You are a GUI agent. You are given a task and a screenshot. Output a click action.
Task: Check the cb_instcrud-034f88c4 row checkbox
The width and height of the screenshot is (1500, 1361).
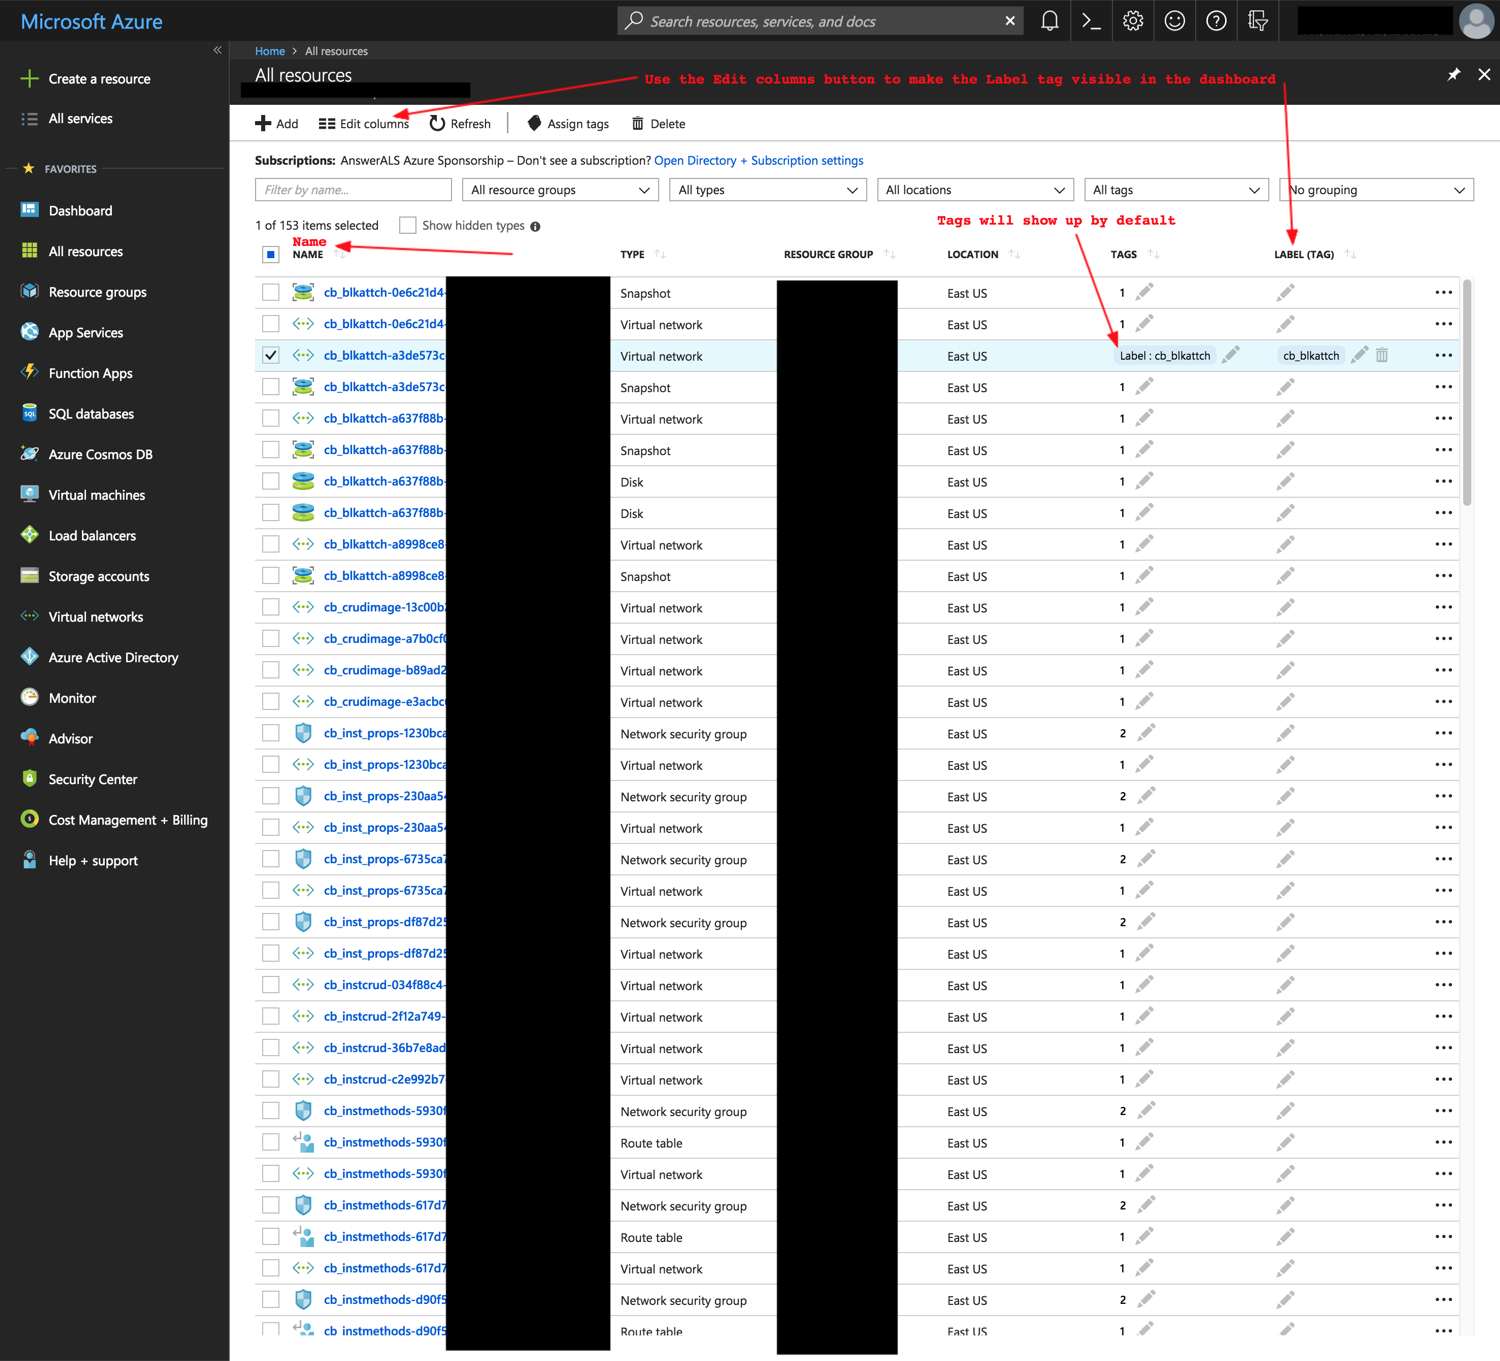tap(271, 985)
